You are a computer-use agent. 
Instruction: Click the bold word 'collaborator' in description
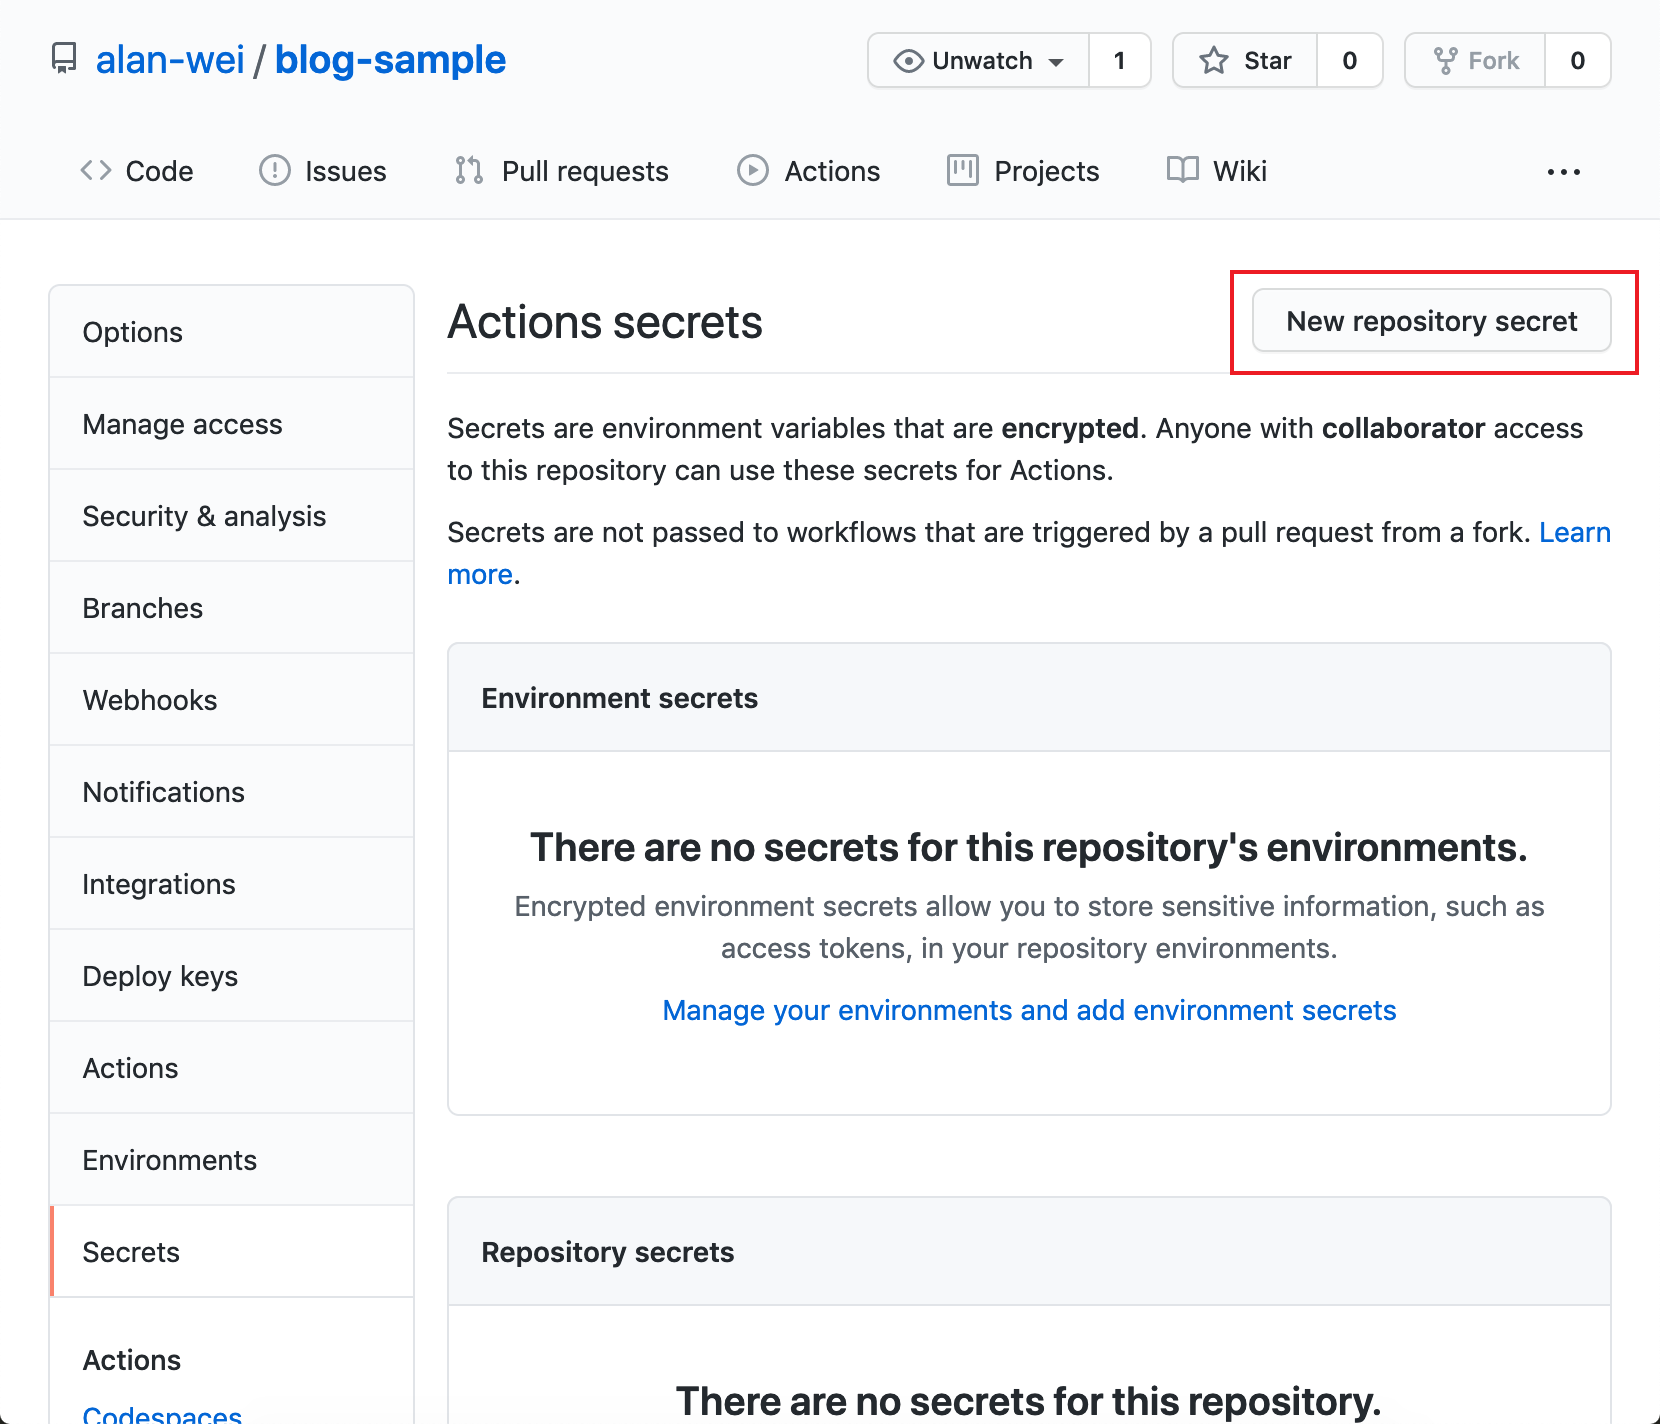1403,428
